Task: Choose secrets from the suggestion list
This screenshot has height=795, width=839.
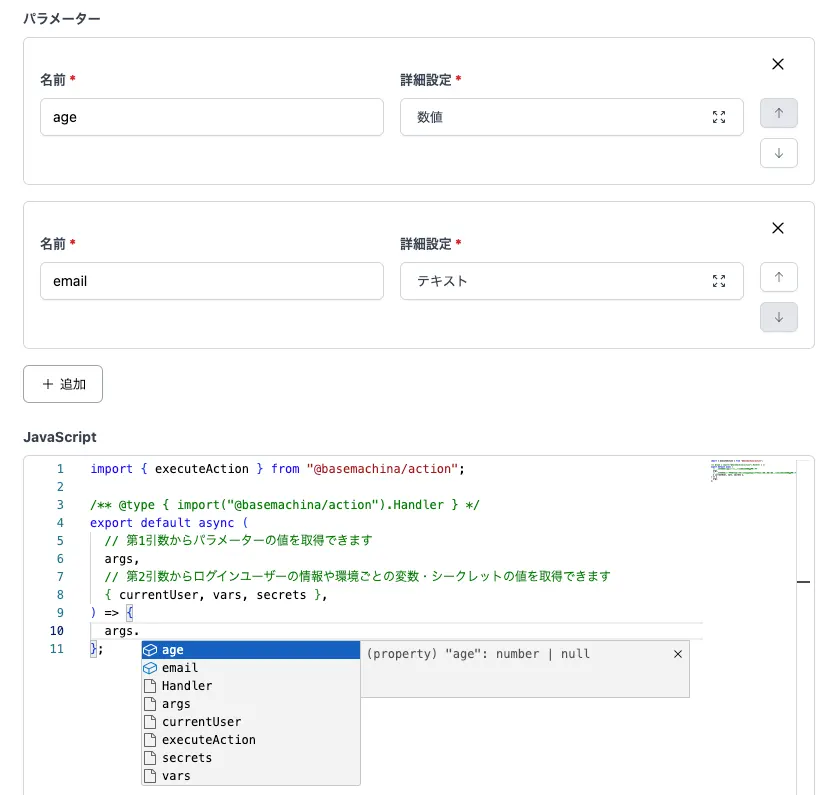Action: pos(251,758)
